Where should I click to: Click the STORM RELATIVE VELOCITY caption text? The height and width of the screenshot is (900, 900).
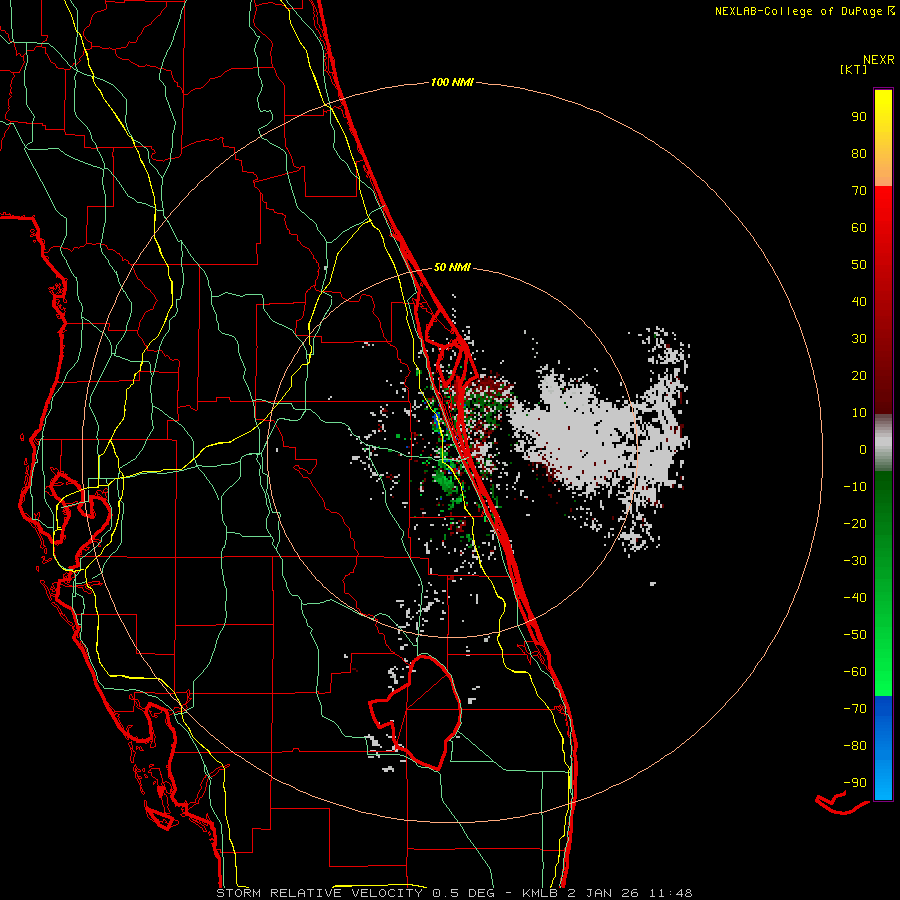(x=320, y=893)
